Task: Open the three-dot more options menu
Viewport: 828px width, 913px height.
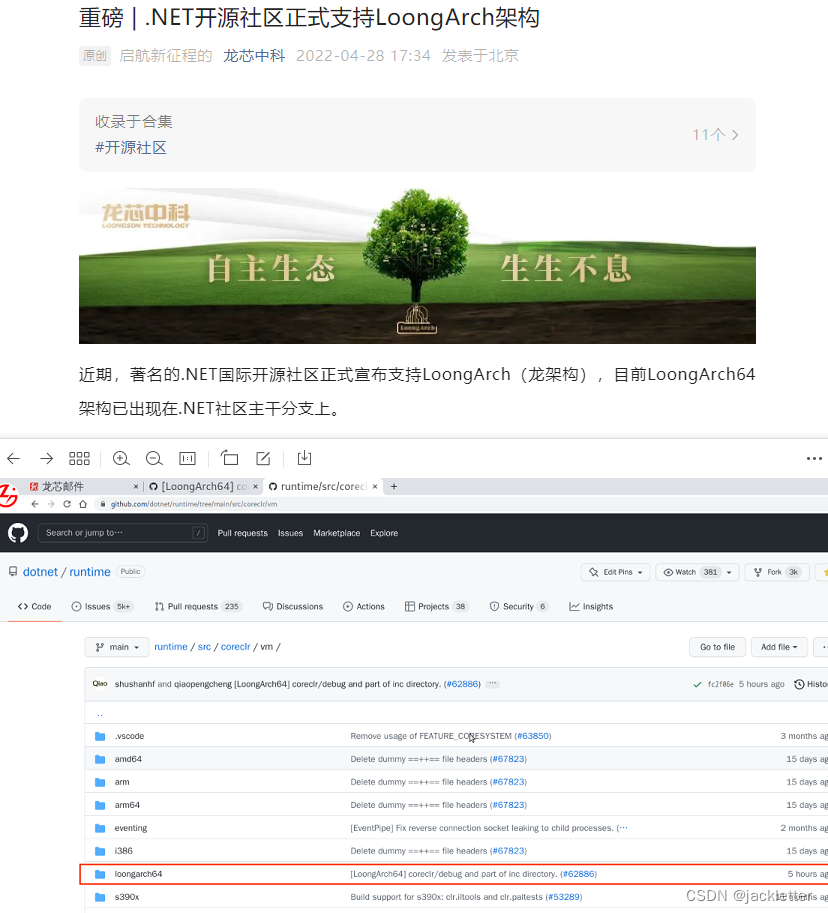Action: [x=813, y=459]
